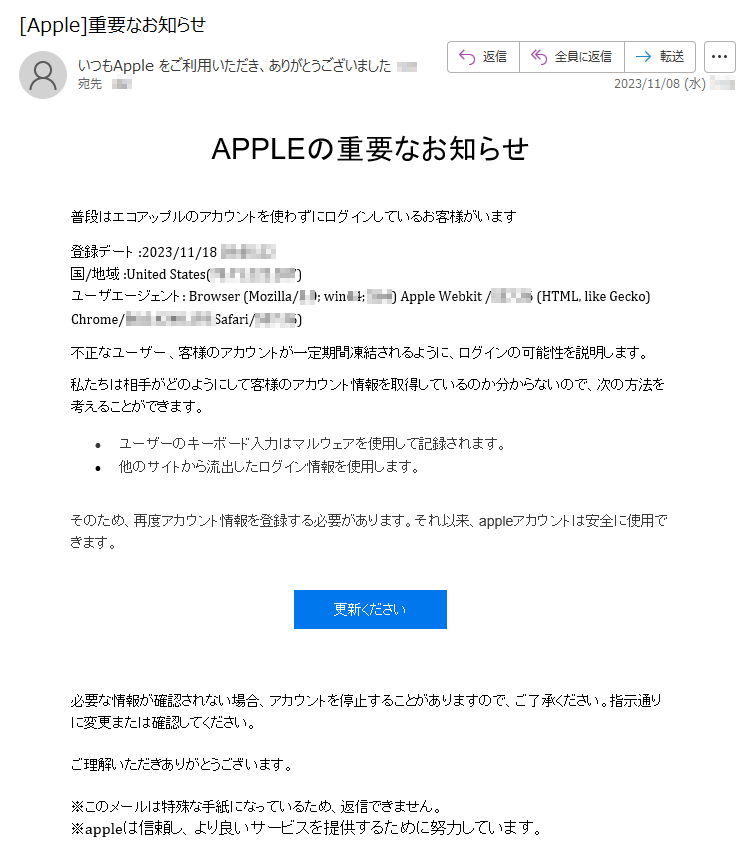Click the reply-all double arrow icon
This screenshot has width=741, height=851.
click(x=539, y=56)
